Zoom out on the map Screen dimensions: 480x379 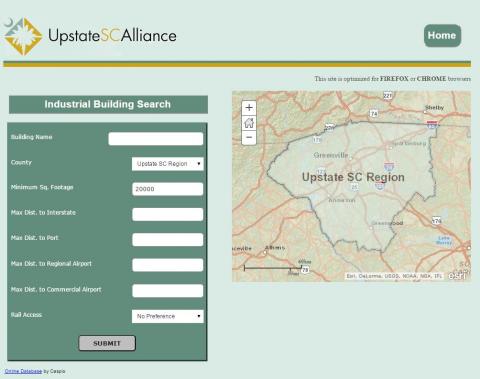(x=249, y=137)
